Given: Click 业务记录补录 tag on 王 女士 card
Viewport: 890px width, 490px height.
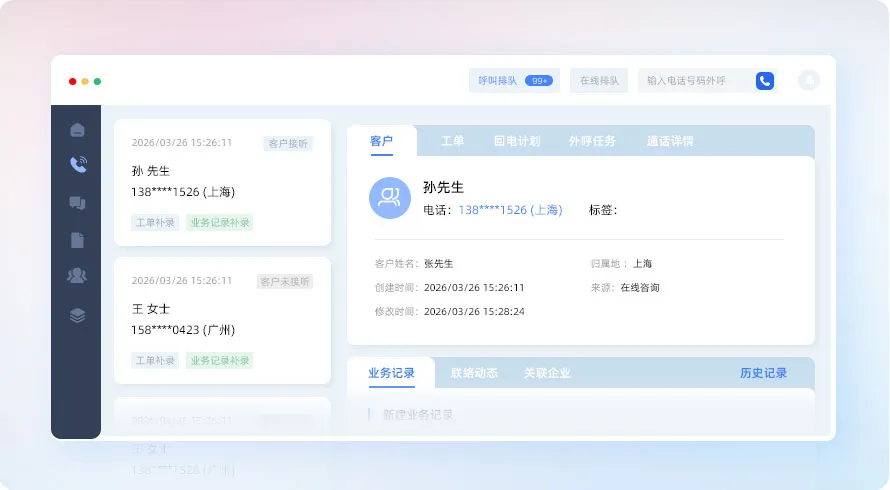Looking at the screenshot, I should click(x=220, y=361).
